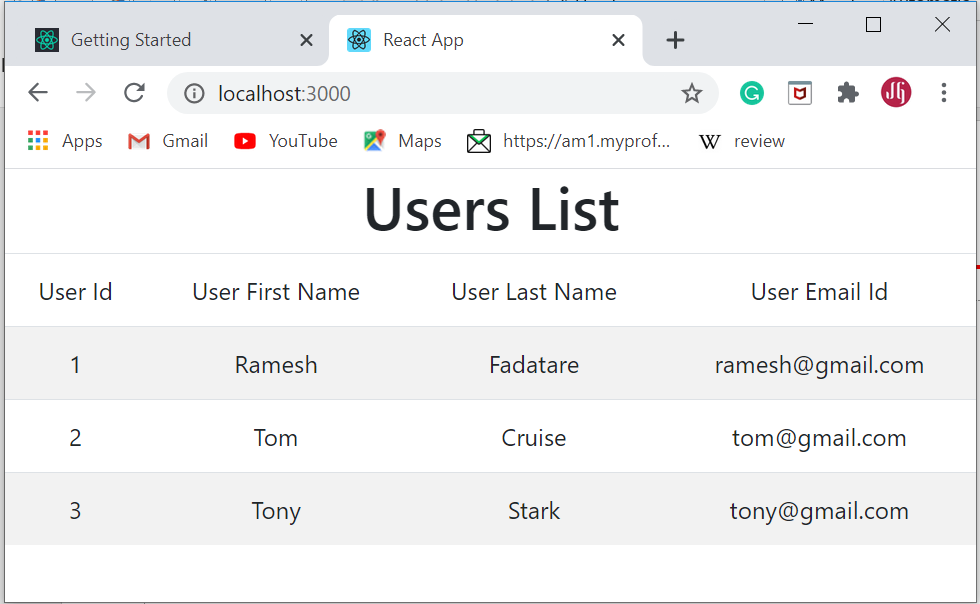980x604 pixels.
Task: Open a new tab with the plus button
Action: coord(675,40)
